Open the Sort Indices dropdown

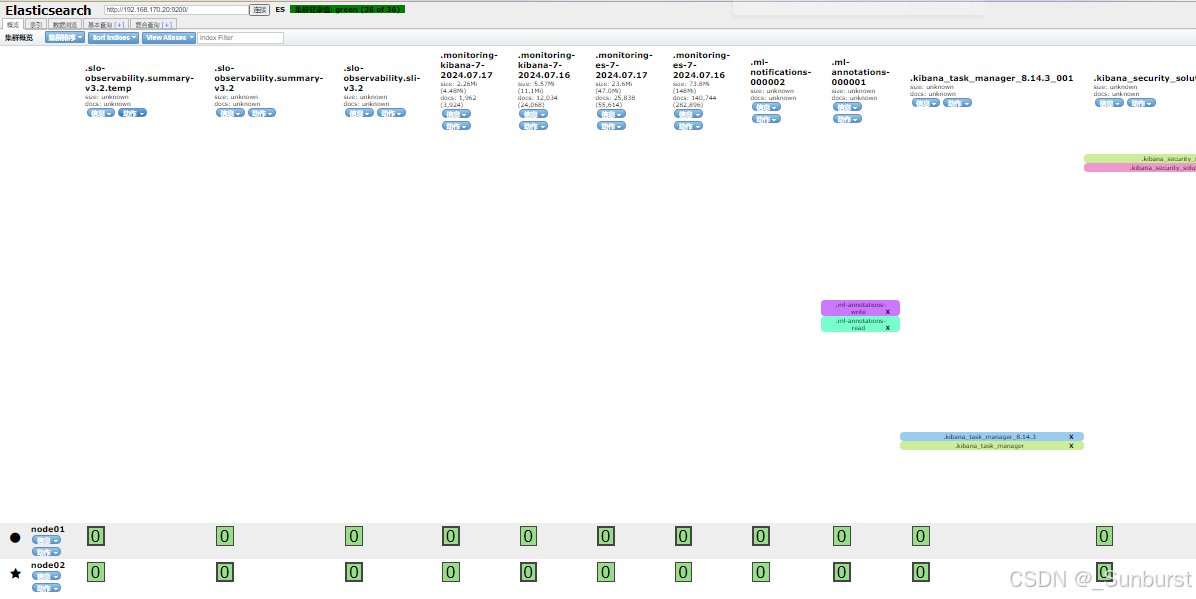pyautogui.click(x=114, y=37)
